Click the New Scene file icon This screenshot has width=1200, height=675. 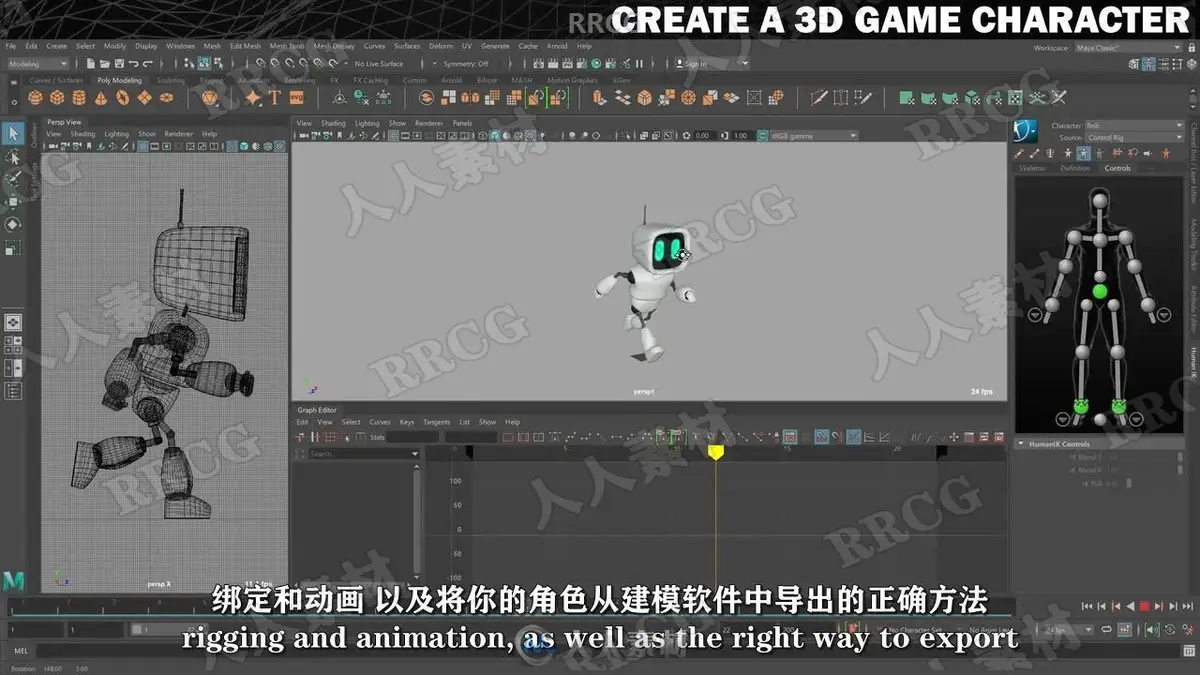(x=92, y=64)
